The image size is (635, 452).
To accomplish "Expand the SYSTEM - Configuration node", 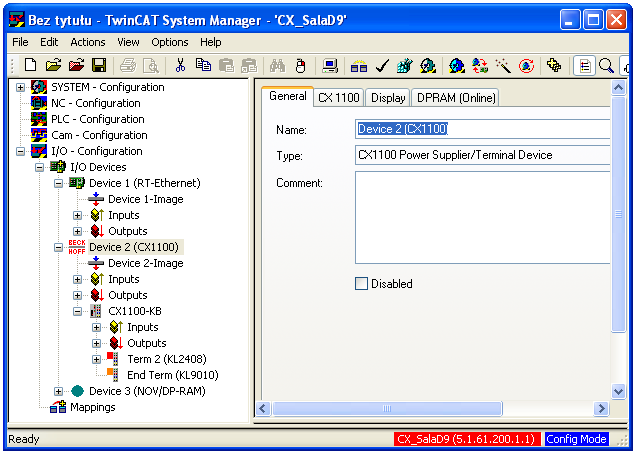I will (x=20, y=87).
